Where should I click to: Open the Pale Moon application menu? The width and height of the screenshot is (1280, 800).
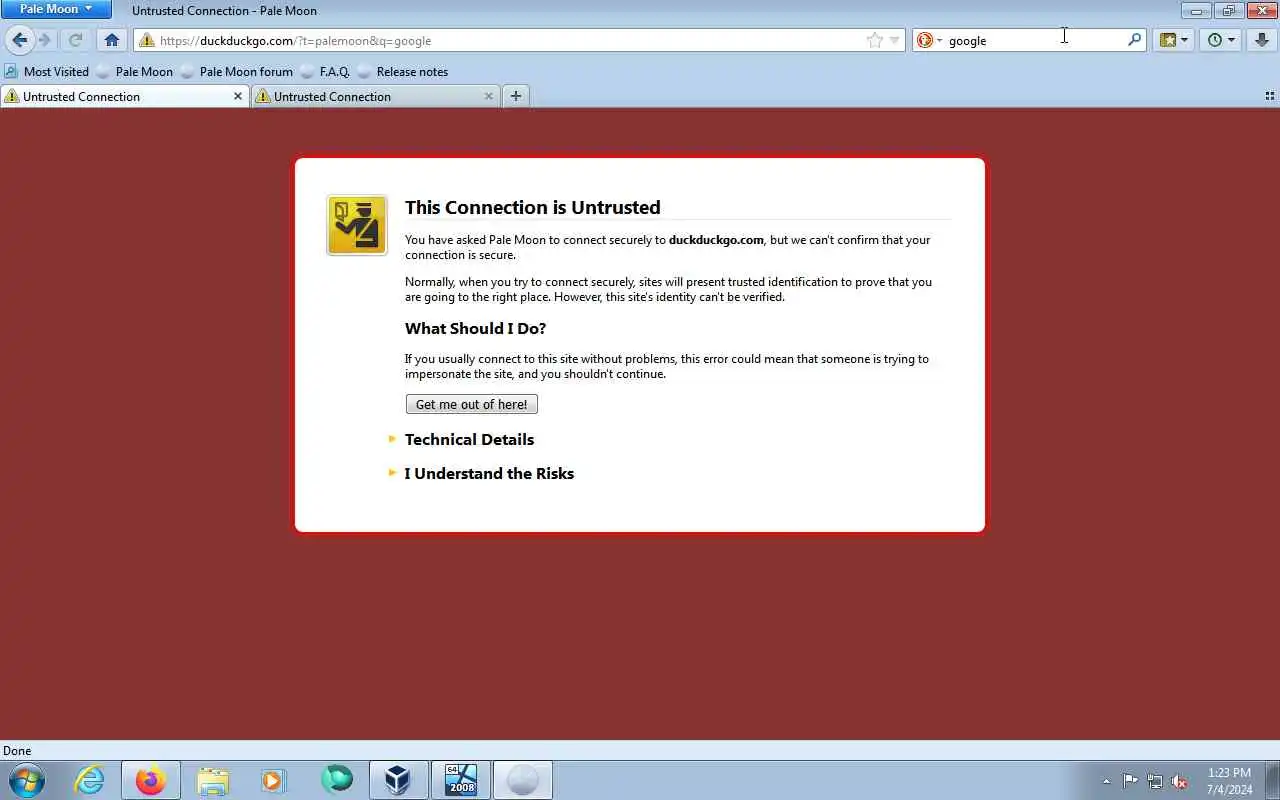[56, 9]
